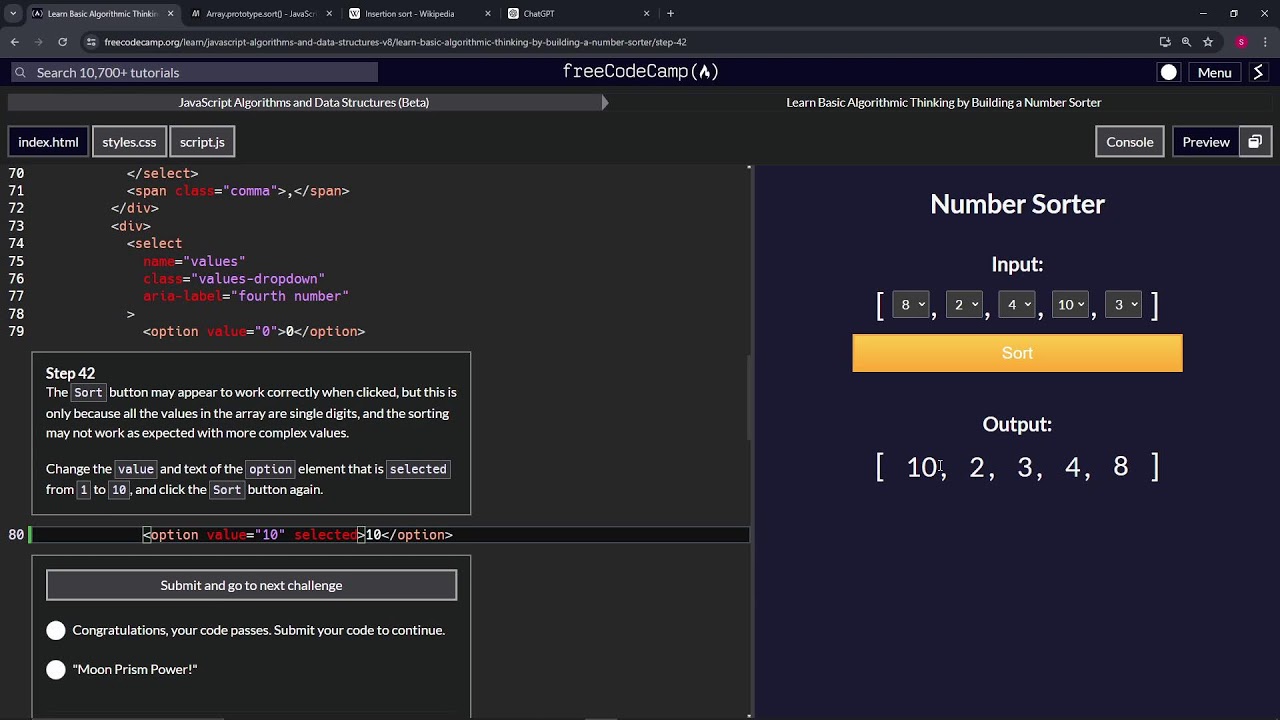Open the tab search dropdown arrow
Screen dimensions: 1280x720
[12, 14]
